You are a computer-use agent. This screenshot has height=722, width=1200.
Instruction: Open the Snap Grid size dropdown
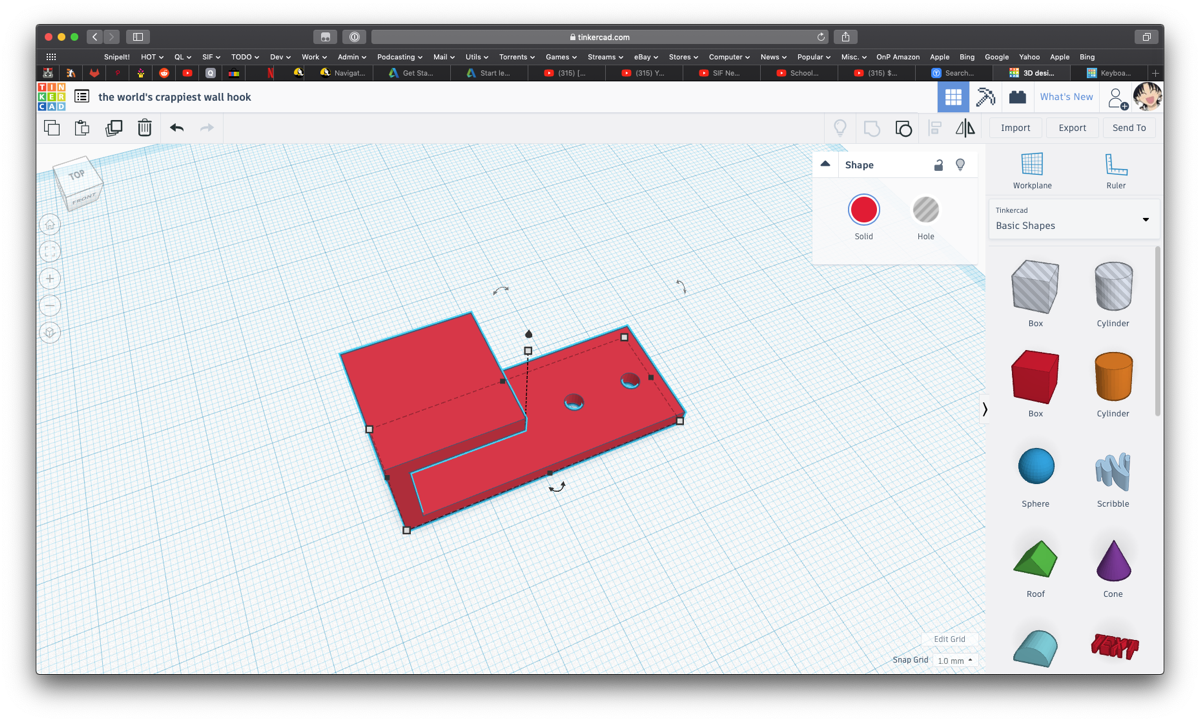click(x=956, y=661)
